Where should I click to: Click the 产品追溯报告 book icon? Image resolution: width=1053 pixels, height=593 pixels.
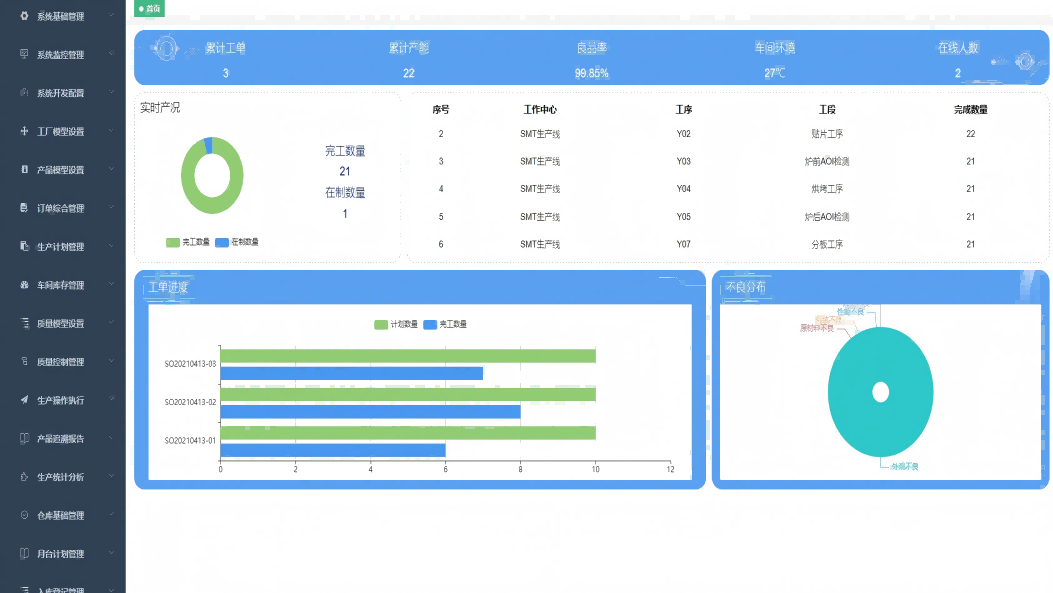[25, 438]
